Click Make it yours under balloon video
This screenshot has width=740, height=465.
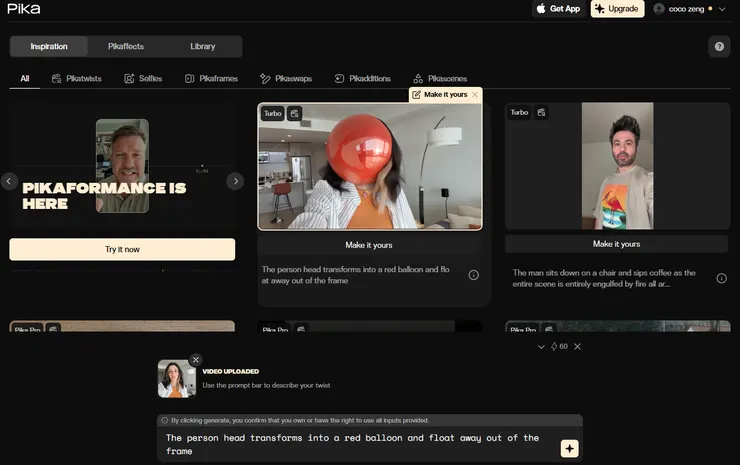(369, 245)
